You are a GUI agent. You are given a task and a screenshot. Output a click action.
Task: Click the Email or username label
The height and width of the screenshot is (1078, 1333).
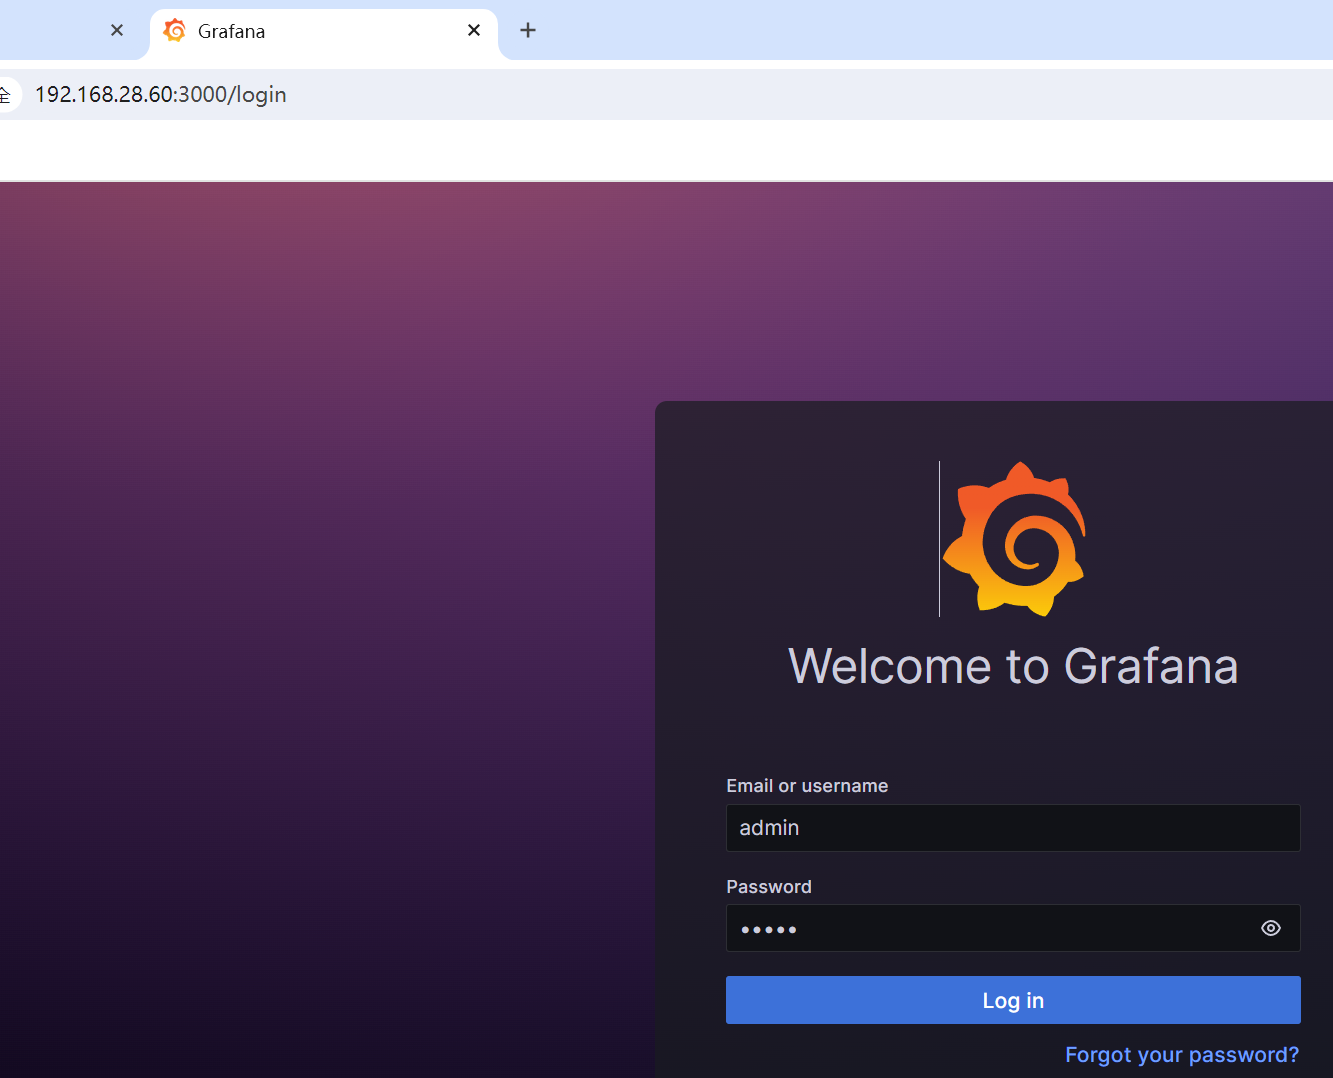click(807, 786)
